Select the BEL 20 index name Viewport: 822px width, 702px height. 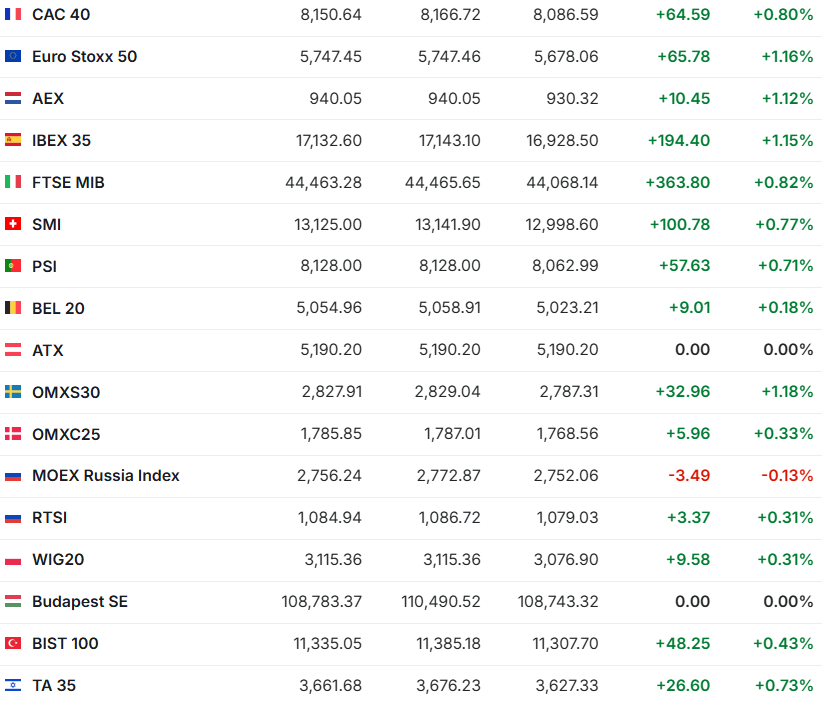click(x=58, y=309)
